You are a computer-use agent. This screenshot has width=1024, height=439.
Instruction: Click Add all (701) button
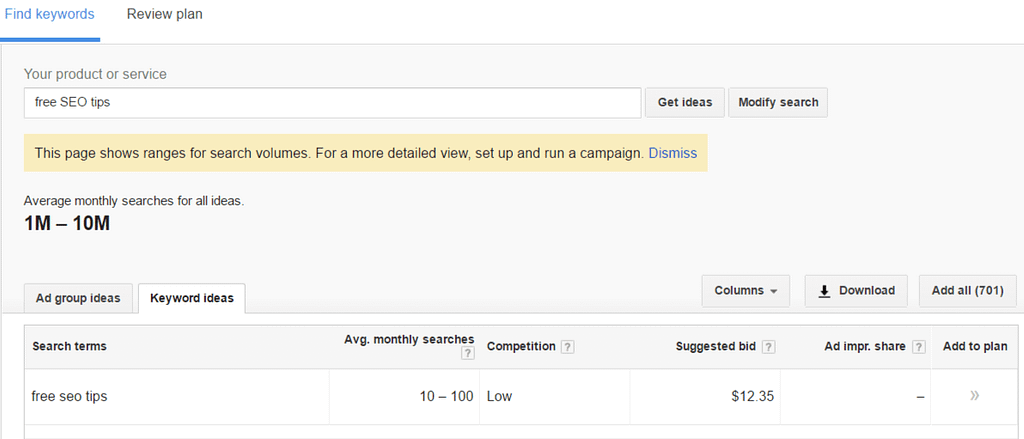[x=968, y=291]
